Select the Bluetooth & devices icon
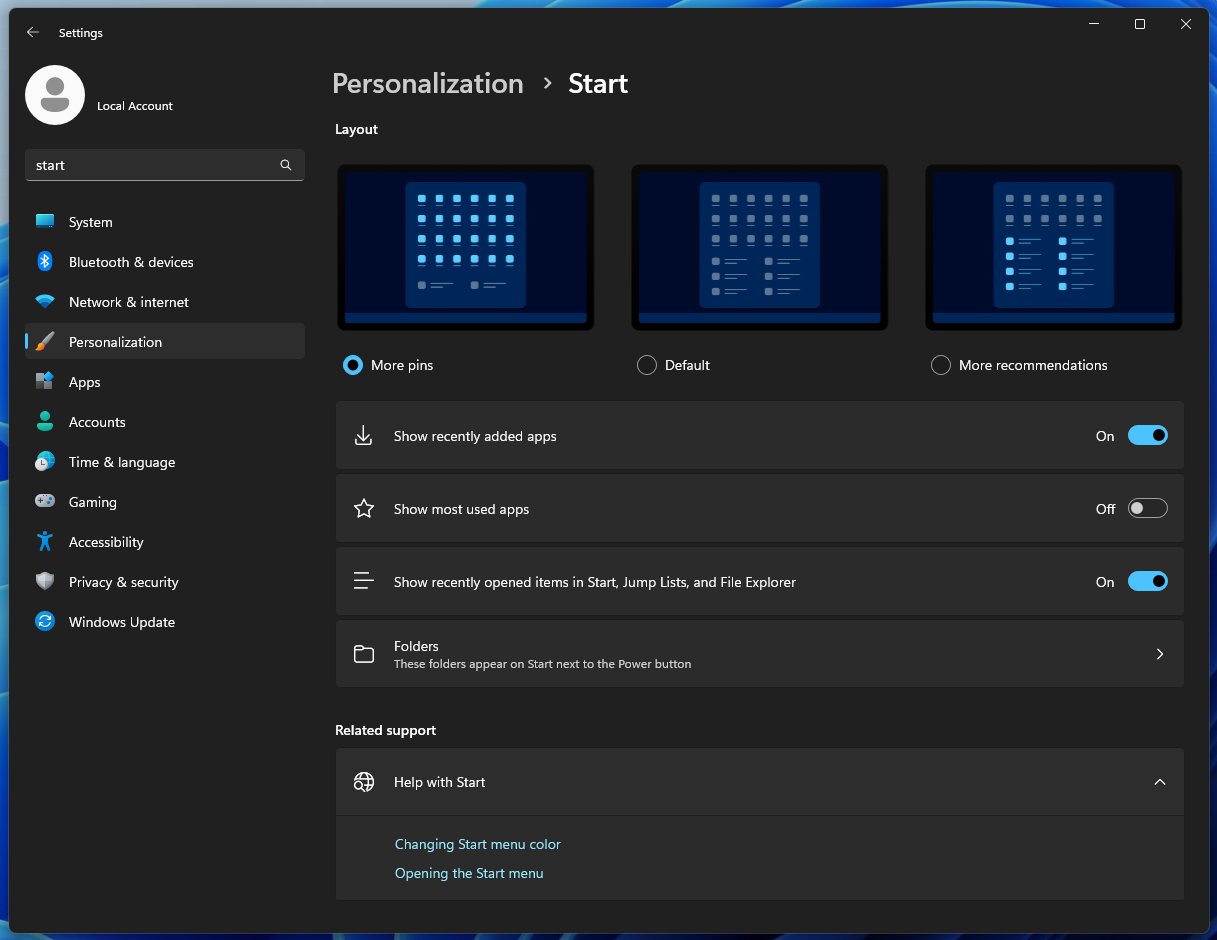Image resolution: width=1217 pixels, height=940 pixels. pyautogui.click(x=44, y=261)
